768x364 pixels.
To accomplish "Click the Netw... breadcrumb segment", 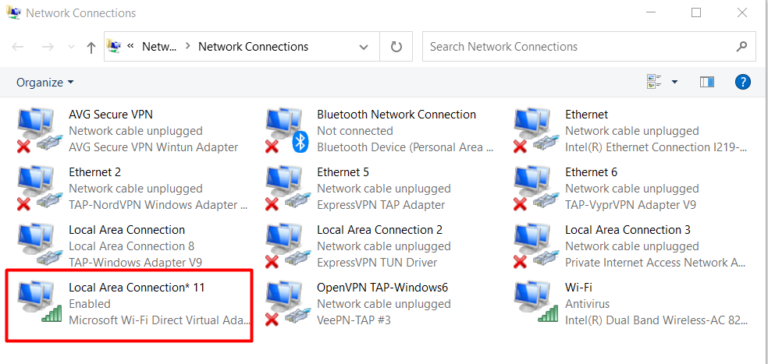I will (159, 47).
